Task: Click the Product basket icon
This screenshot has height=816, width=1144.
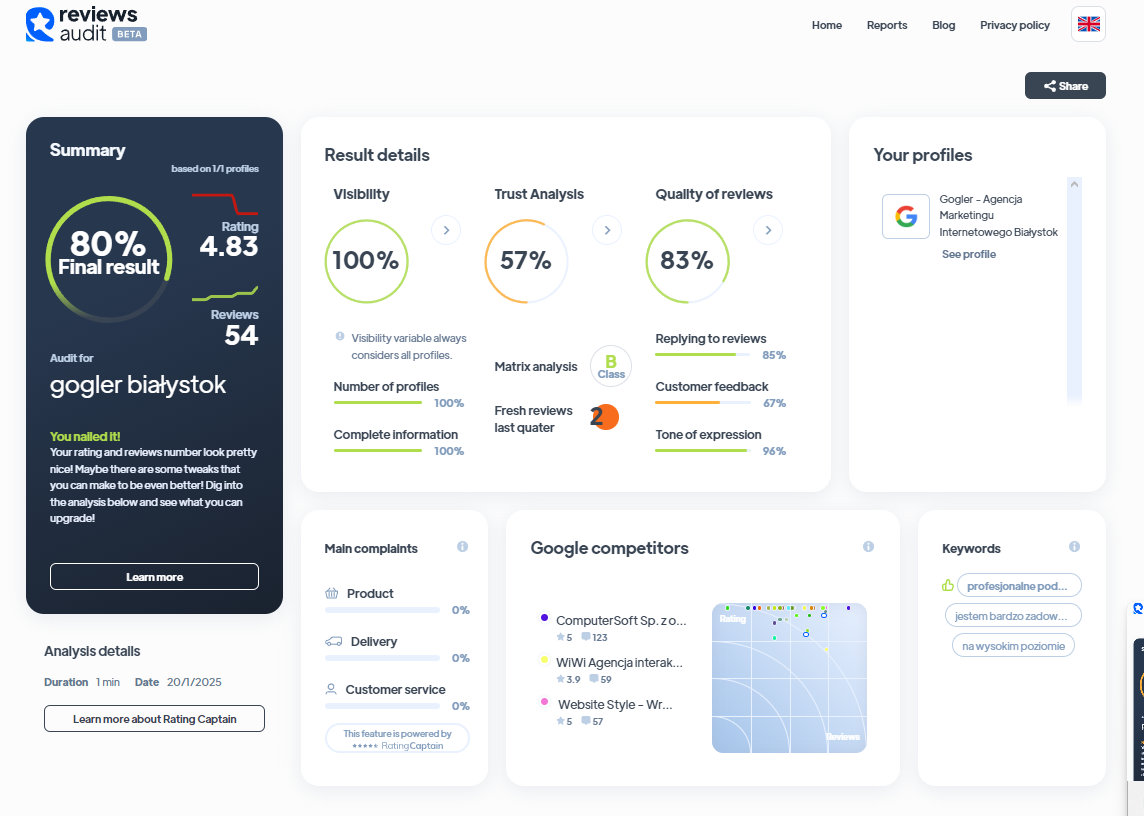Action: coord(332,593)
